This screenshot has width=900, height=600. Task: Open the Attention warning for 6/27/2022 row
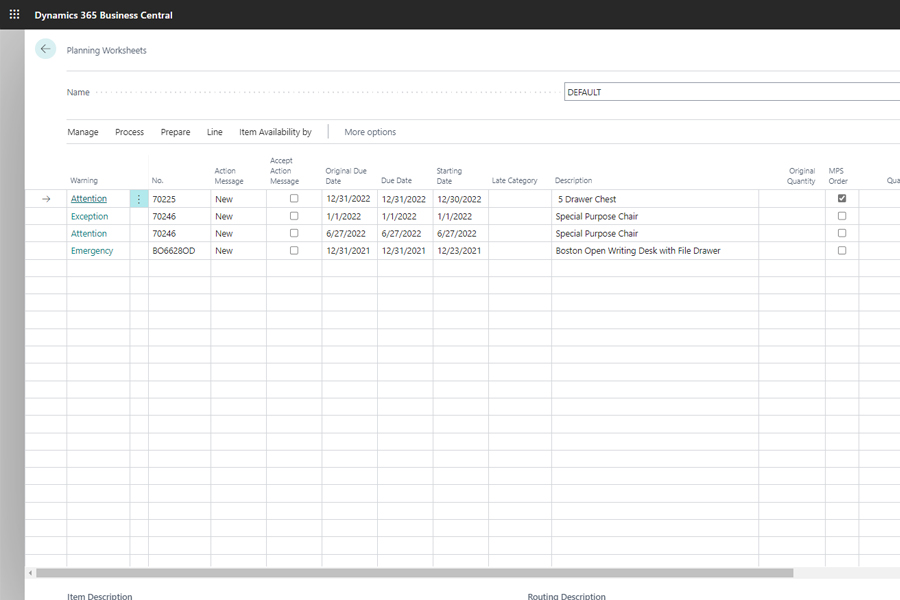[89, 234]
